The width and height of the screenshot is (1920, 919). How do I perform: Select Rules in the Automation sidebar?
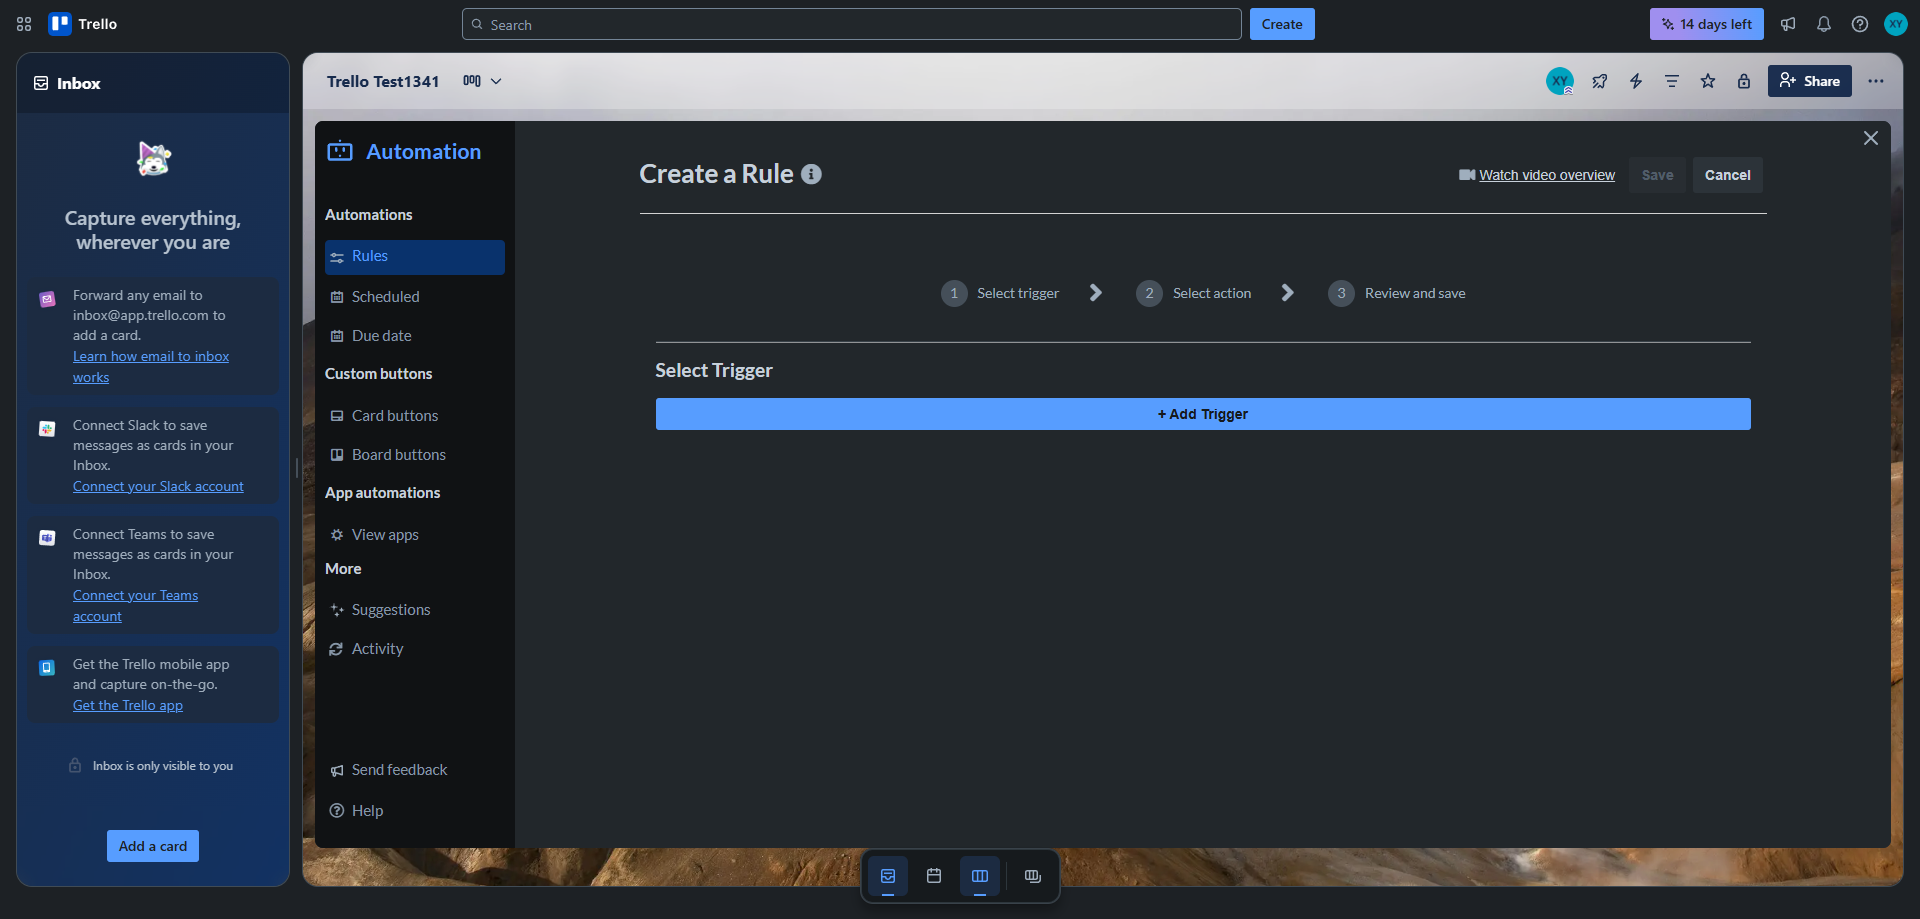click(x=414, y=257)
